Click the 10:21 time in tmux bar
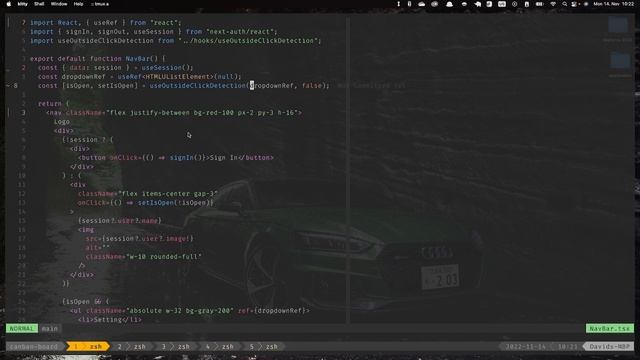The height and width of the screenshot is (360, 640). click(x=568, y=347)
